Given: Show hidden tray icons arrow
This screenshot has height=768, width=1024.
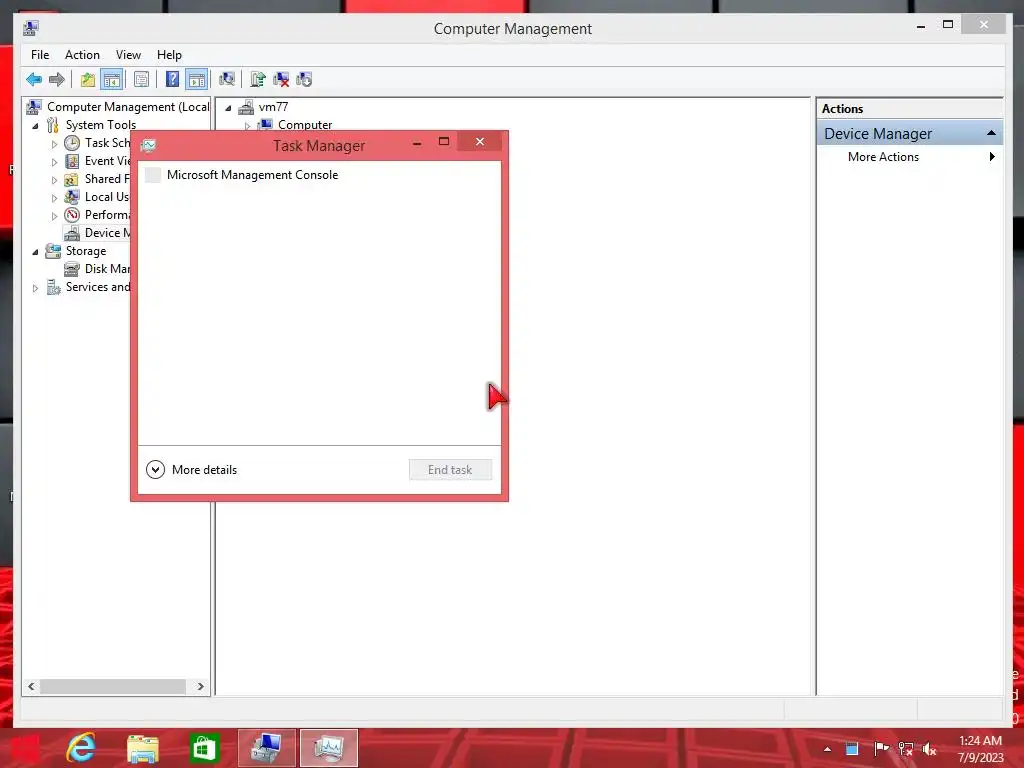Looking at the screenshot, I should point(827,749).
